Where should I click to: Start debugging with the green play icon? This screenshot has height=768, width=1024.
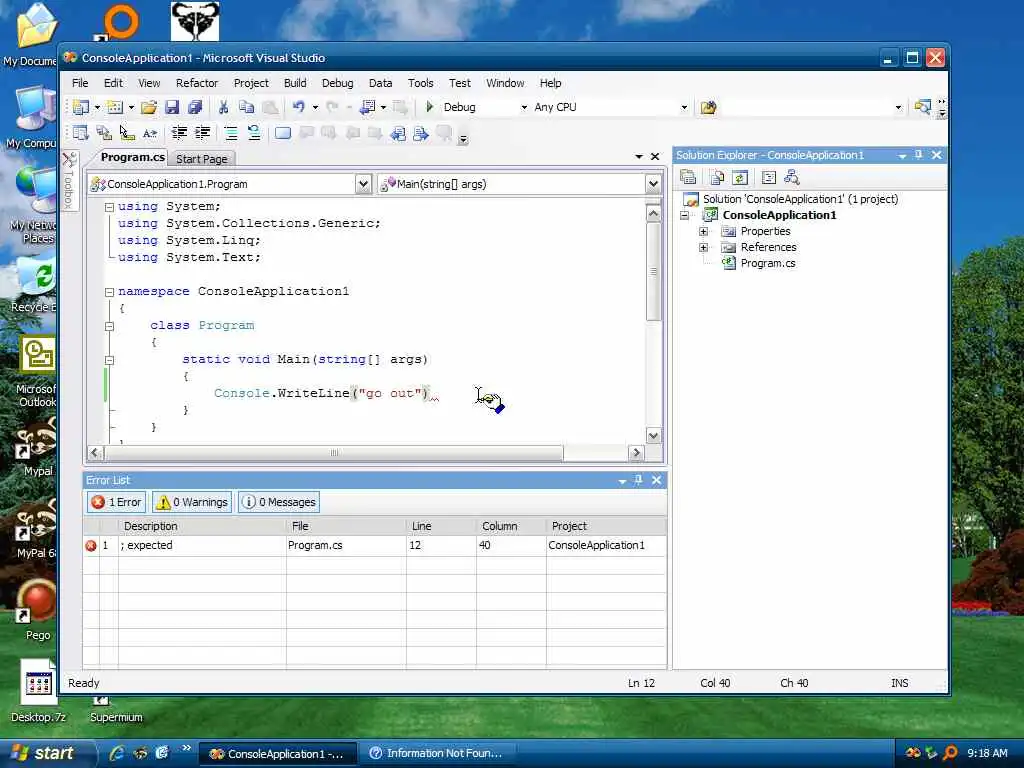(429, 106)
